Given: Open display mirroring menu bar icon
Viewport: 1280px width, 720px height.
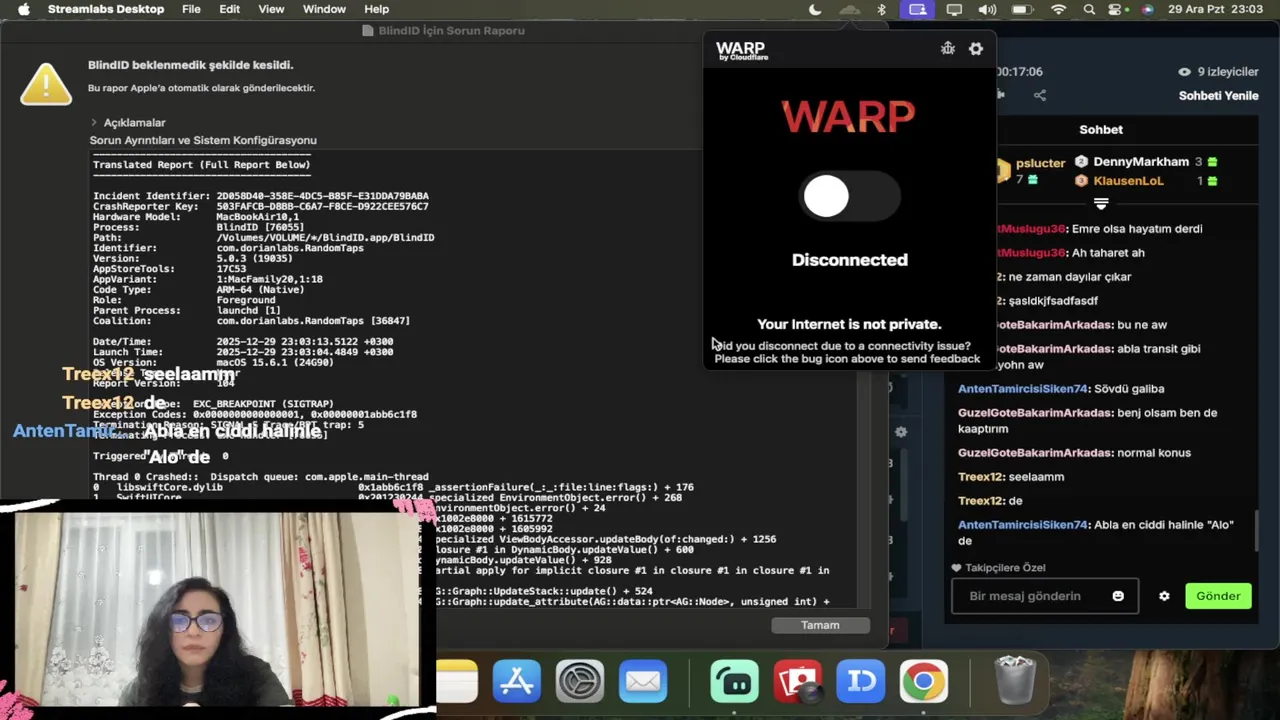Looking at the screenshot, I should click(x=954, y=10).
